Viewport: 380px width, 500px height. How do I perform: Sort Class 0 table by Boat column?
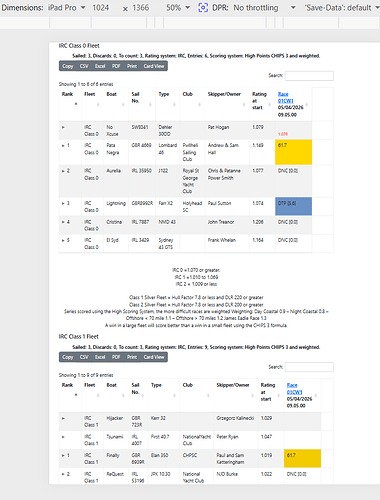tap(116, 104)
